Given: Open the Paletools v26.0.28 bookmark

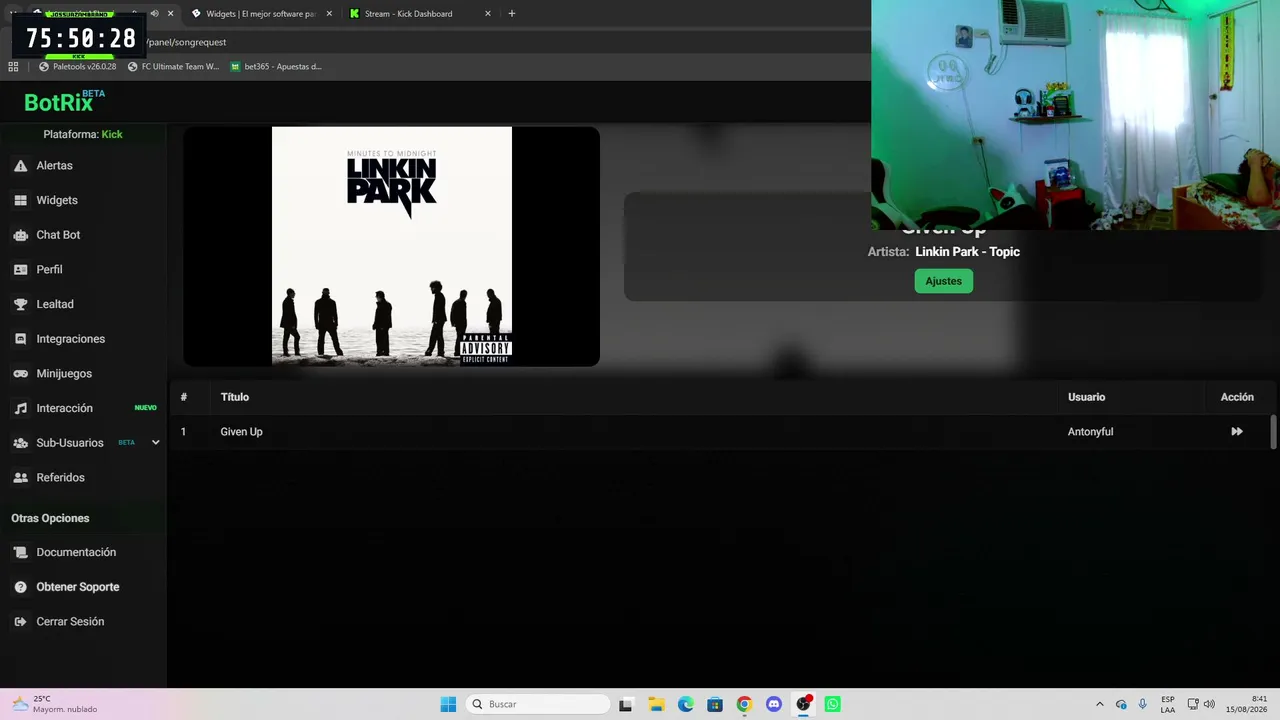Looking at the screenshot, I should click(77, 67).
